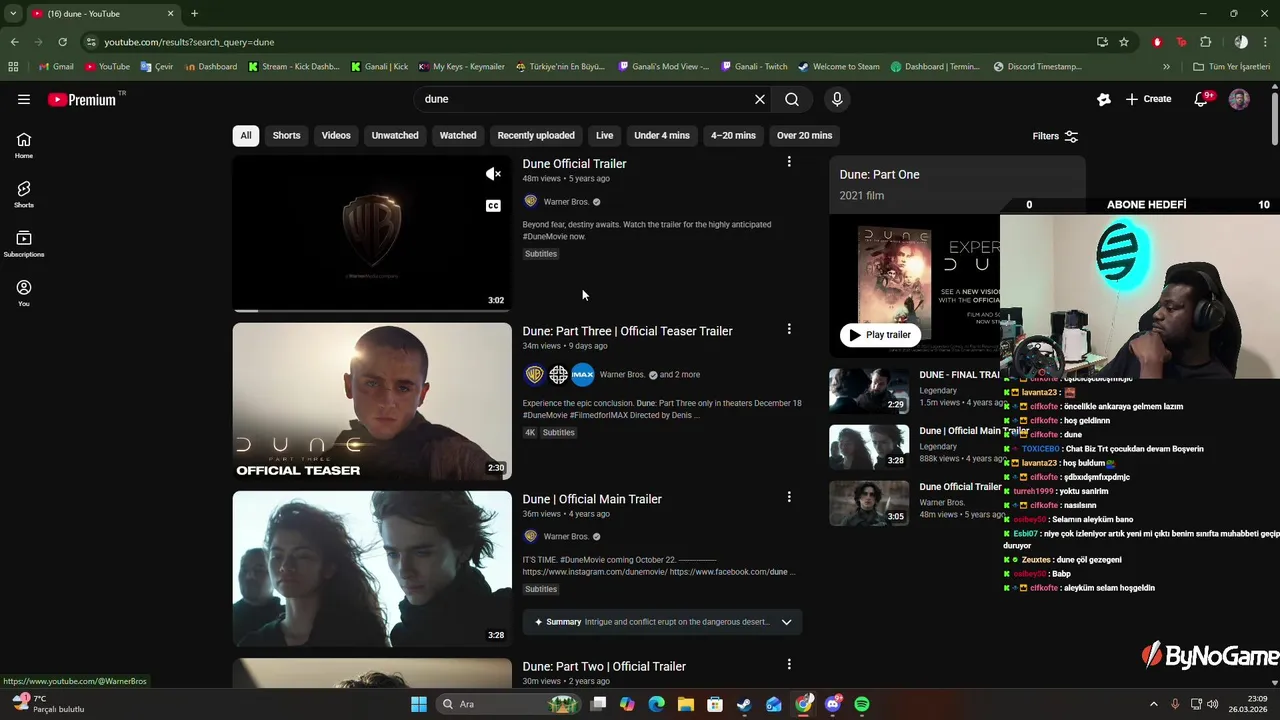Viewport: 1280px width, 720px height.
Task: Close the dune YouTube tab
Action: (170, 13)
